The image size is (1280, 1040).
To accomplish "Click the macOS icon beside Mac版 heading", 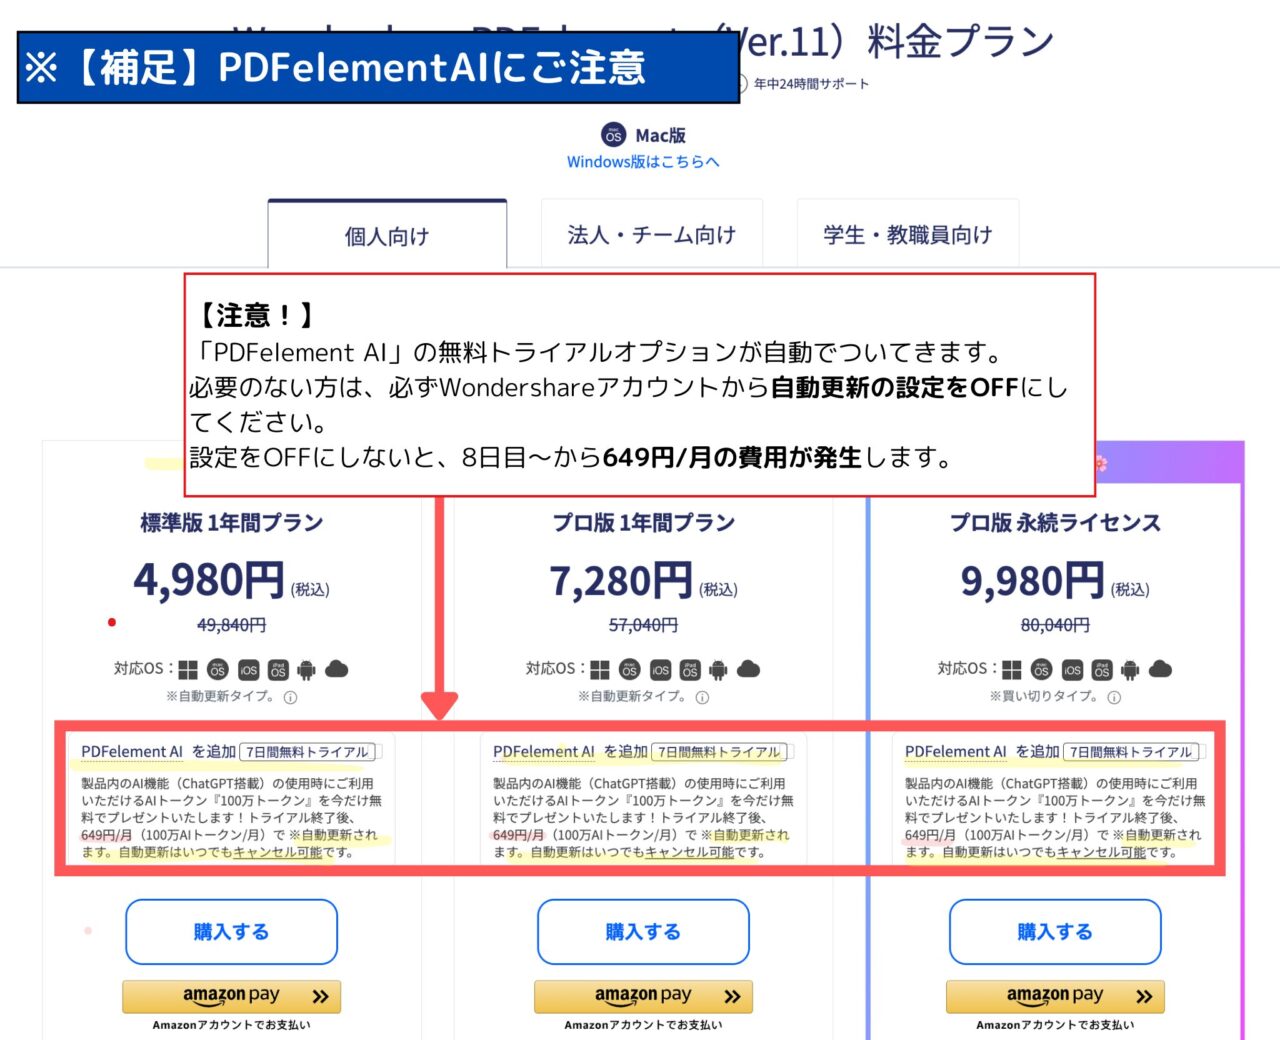I will tap(613, 135).
